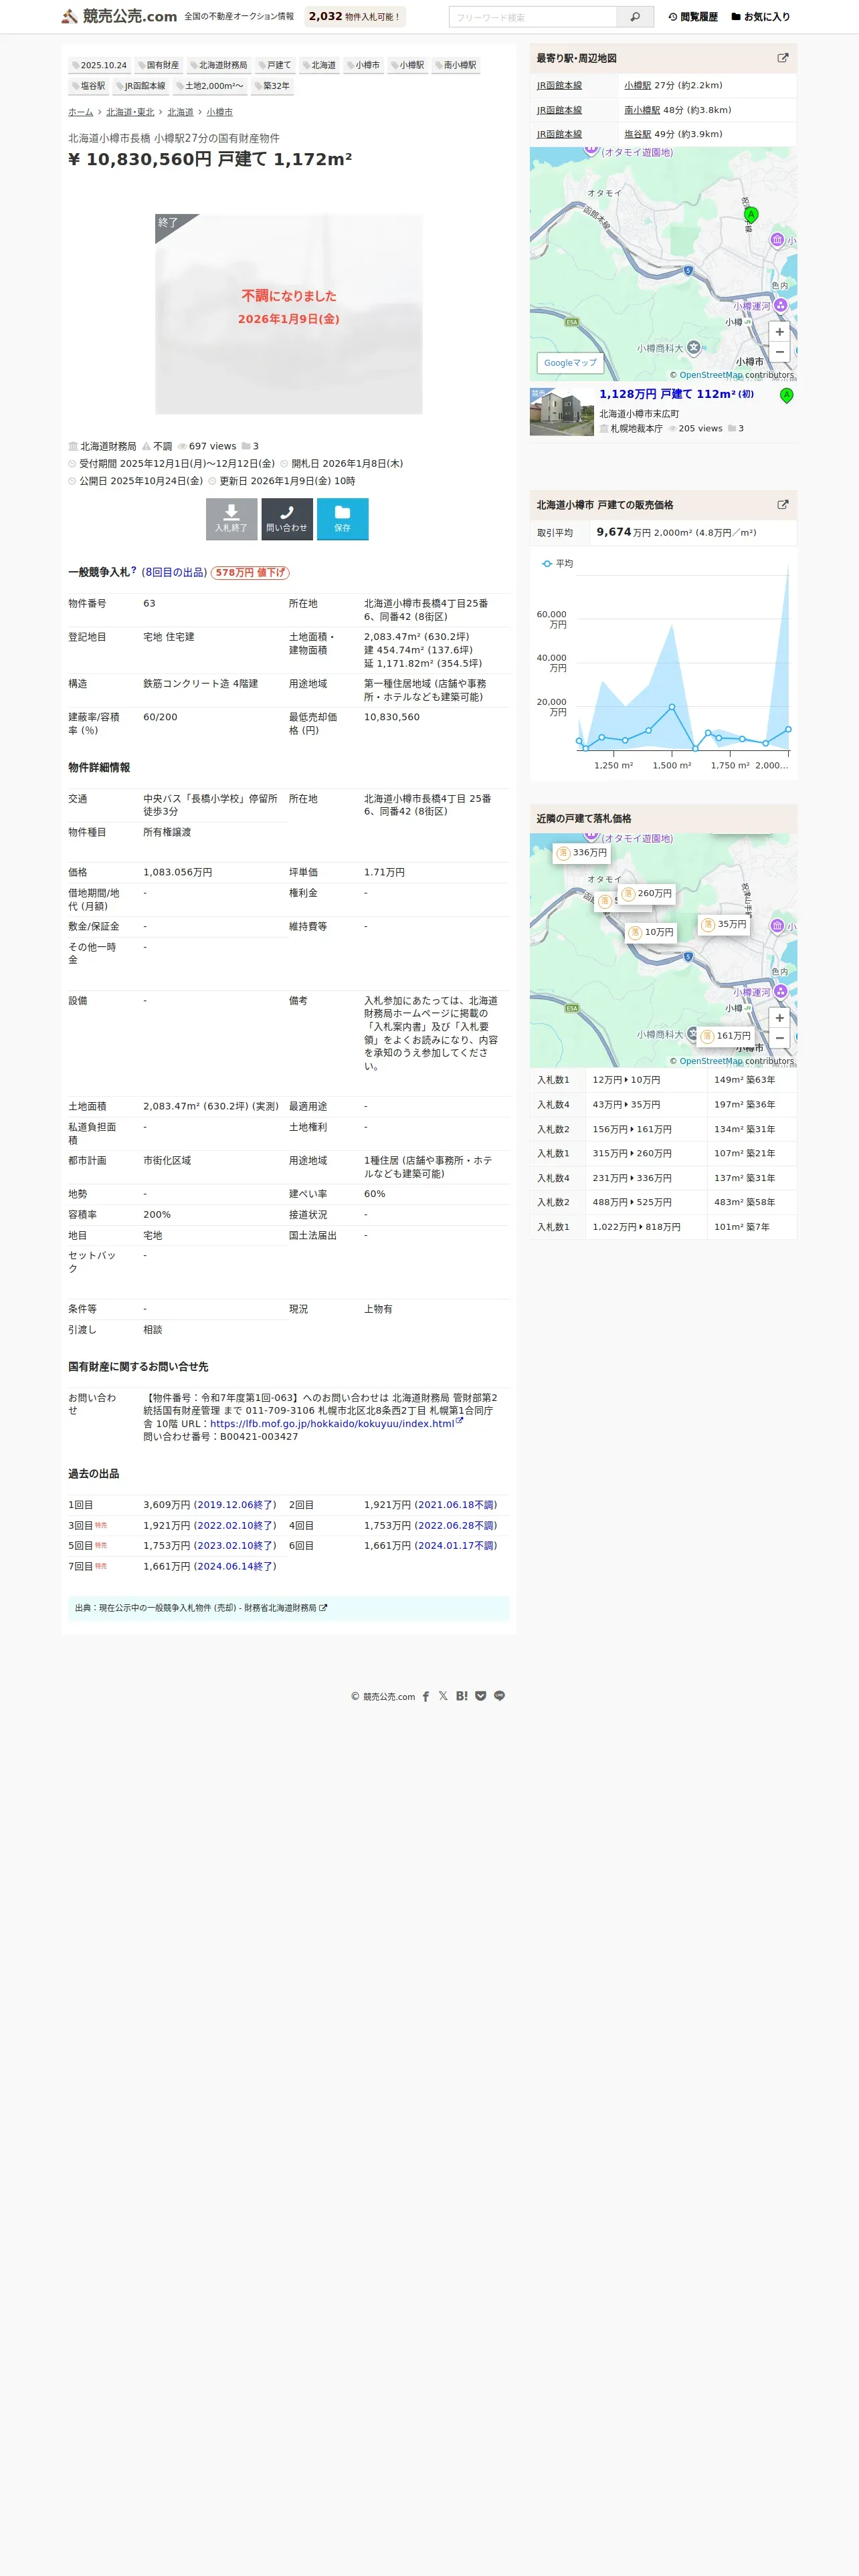The image size is (859, 2576).
Task: Select the 南小樽駅 tag
Action: (456, 65)
